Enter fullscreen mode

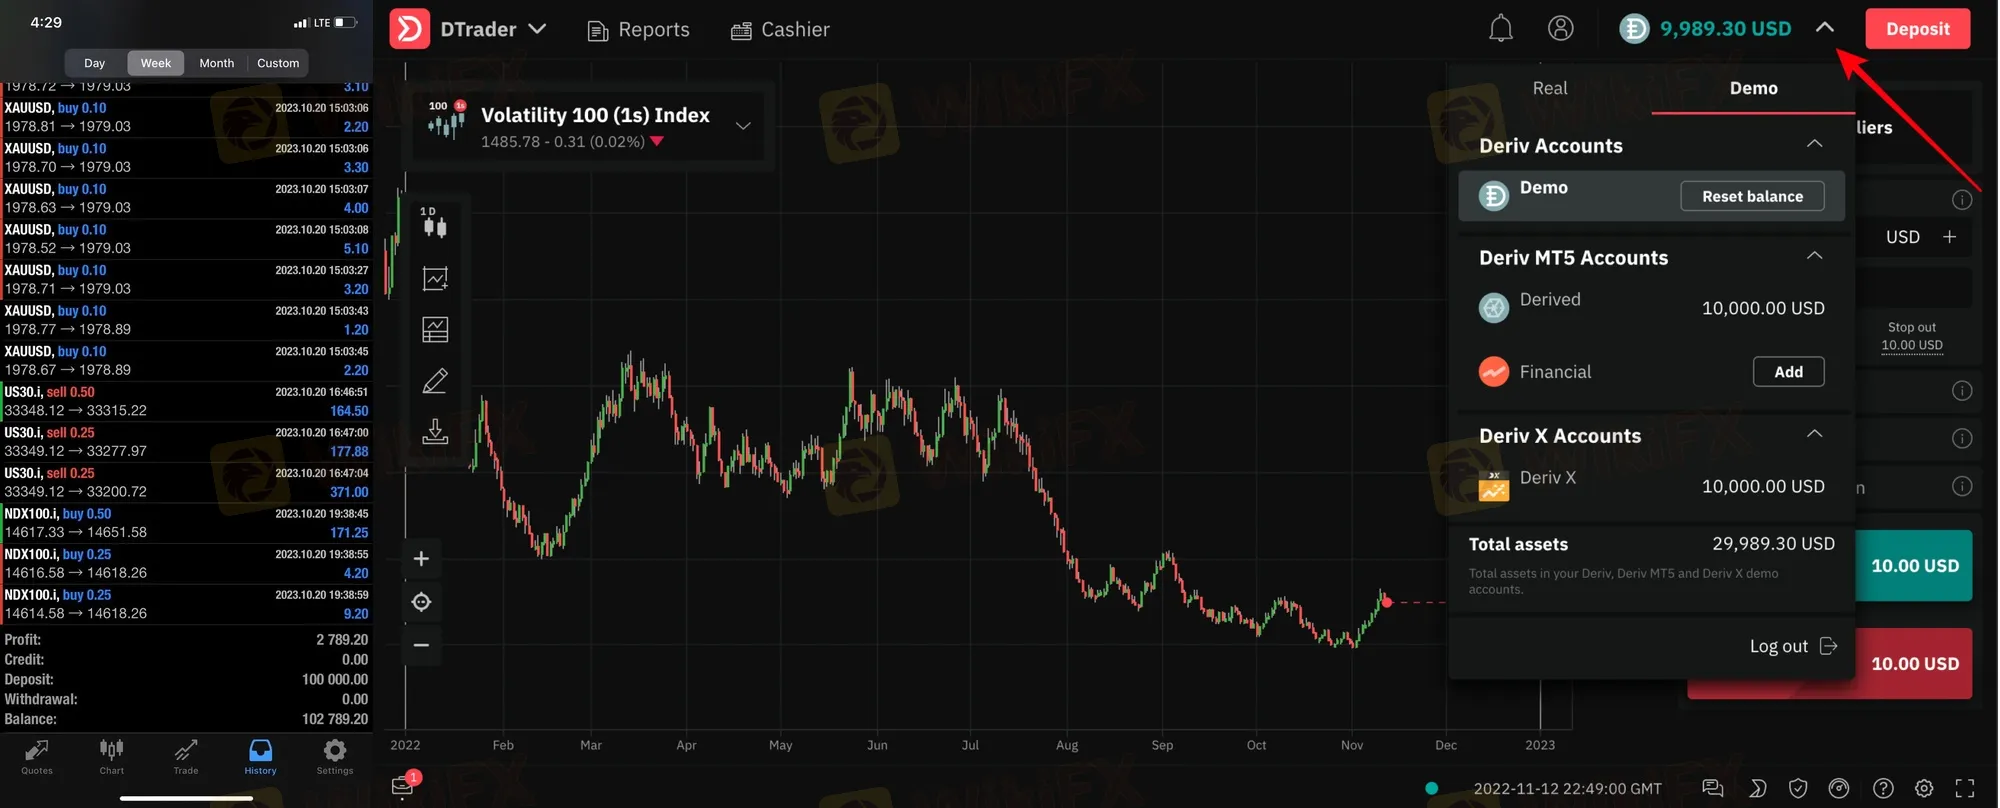(x=1965, y=789)
